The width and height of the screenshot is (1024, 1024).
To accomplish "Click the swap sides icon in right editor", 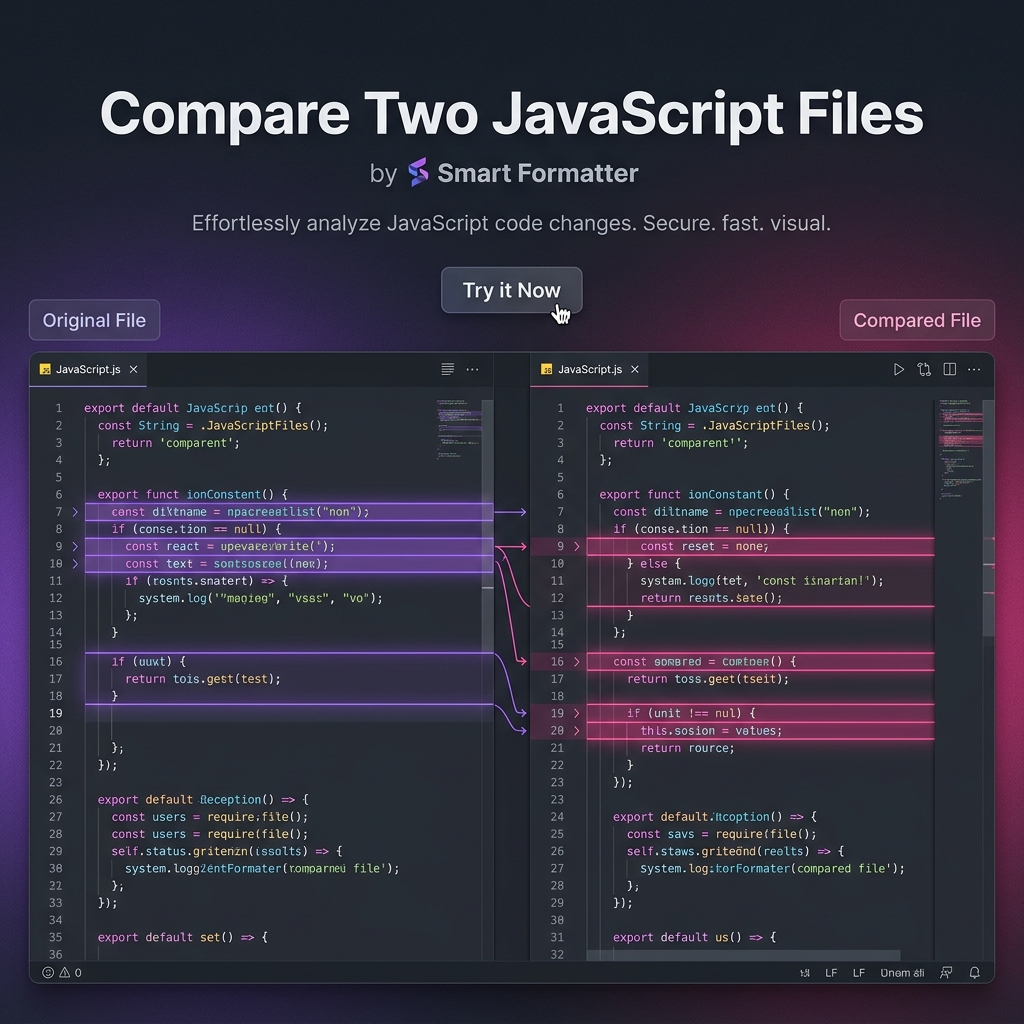I will pos(924,369).
